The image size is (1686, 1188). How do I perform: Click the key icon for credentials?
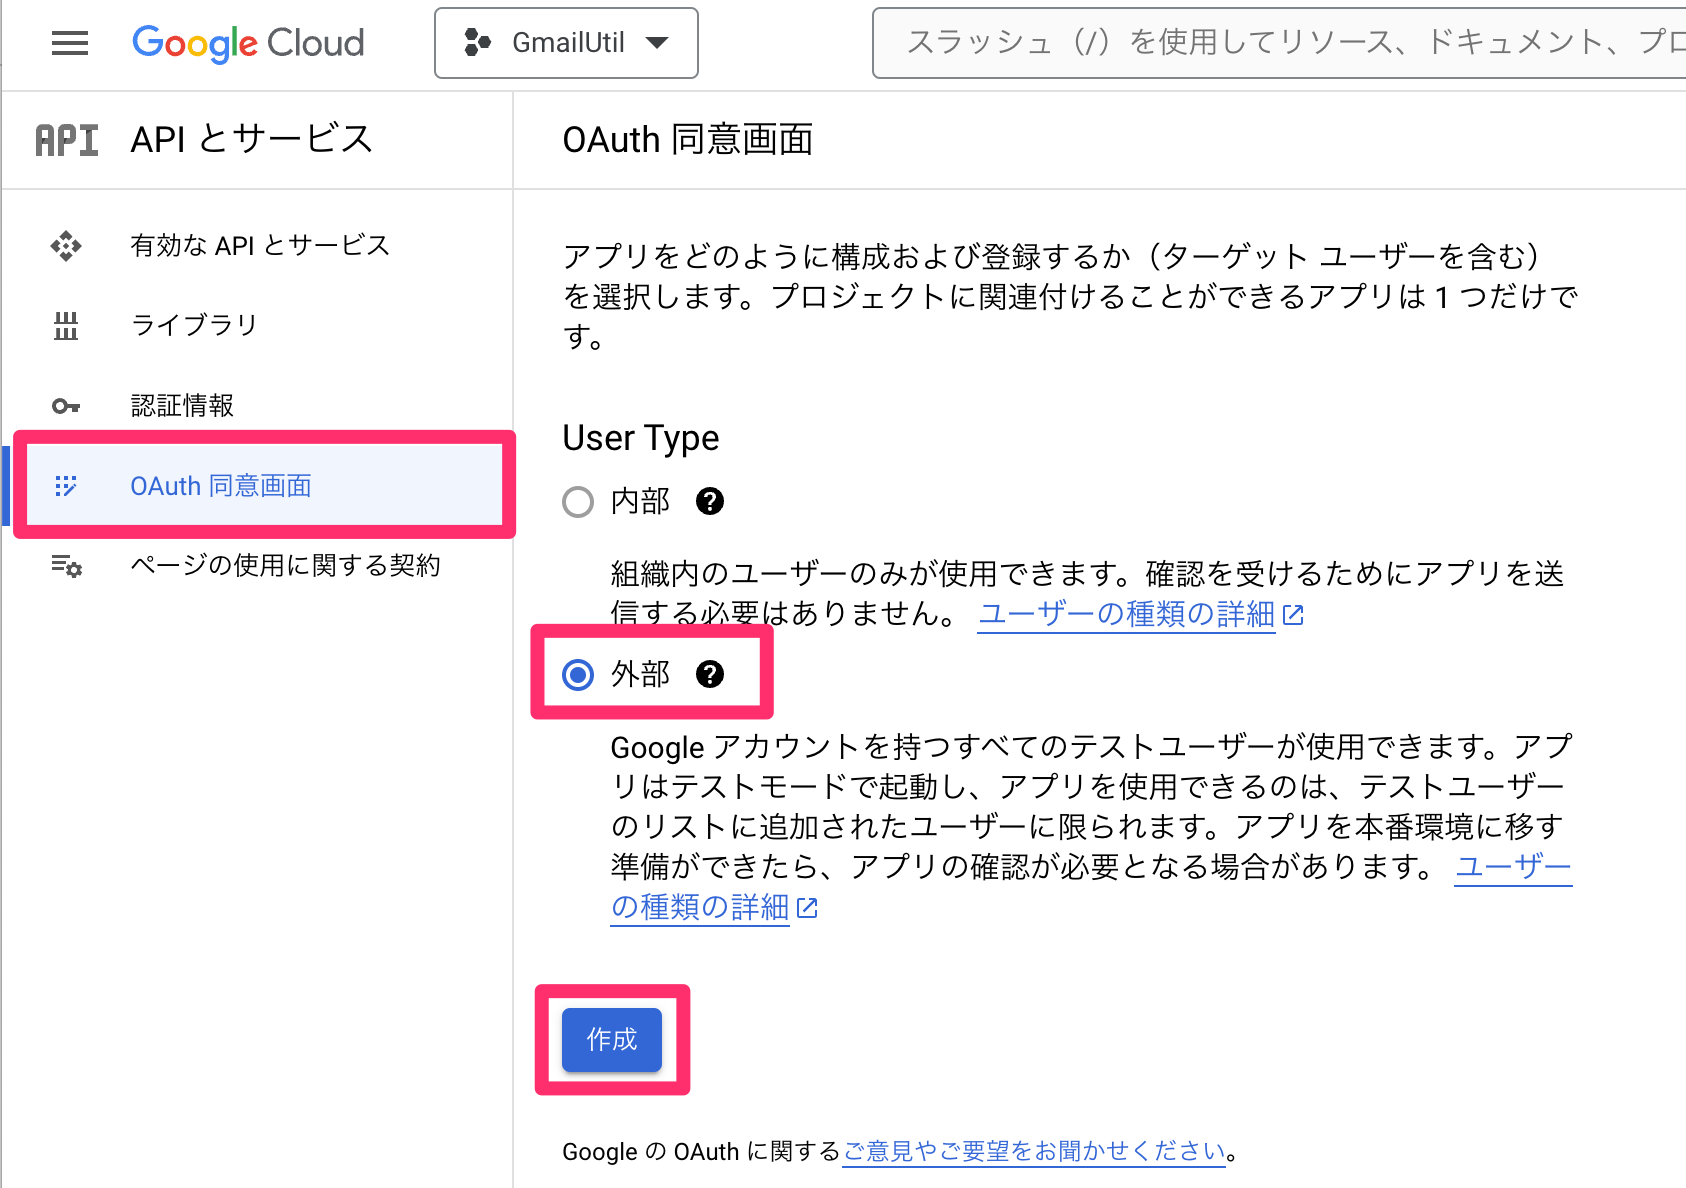[66, 406]
